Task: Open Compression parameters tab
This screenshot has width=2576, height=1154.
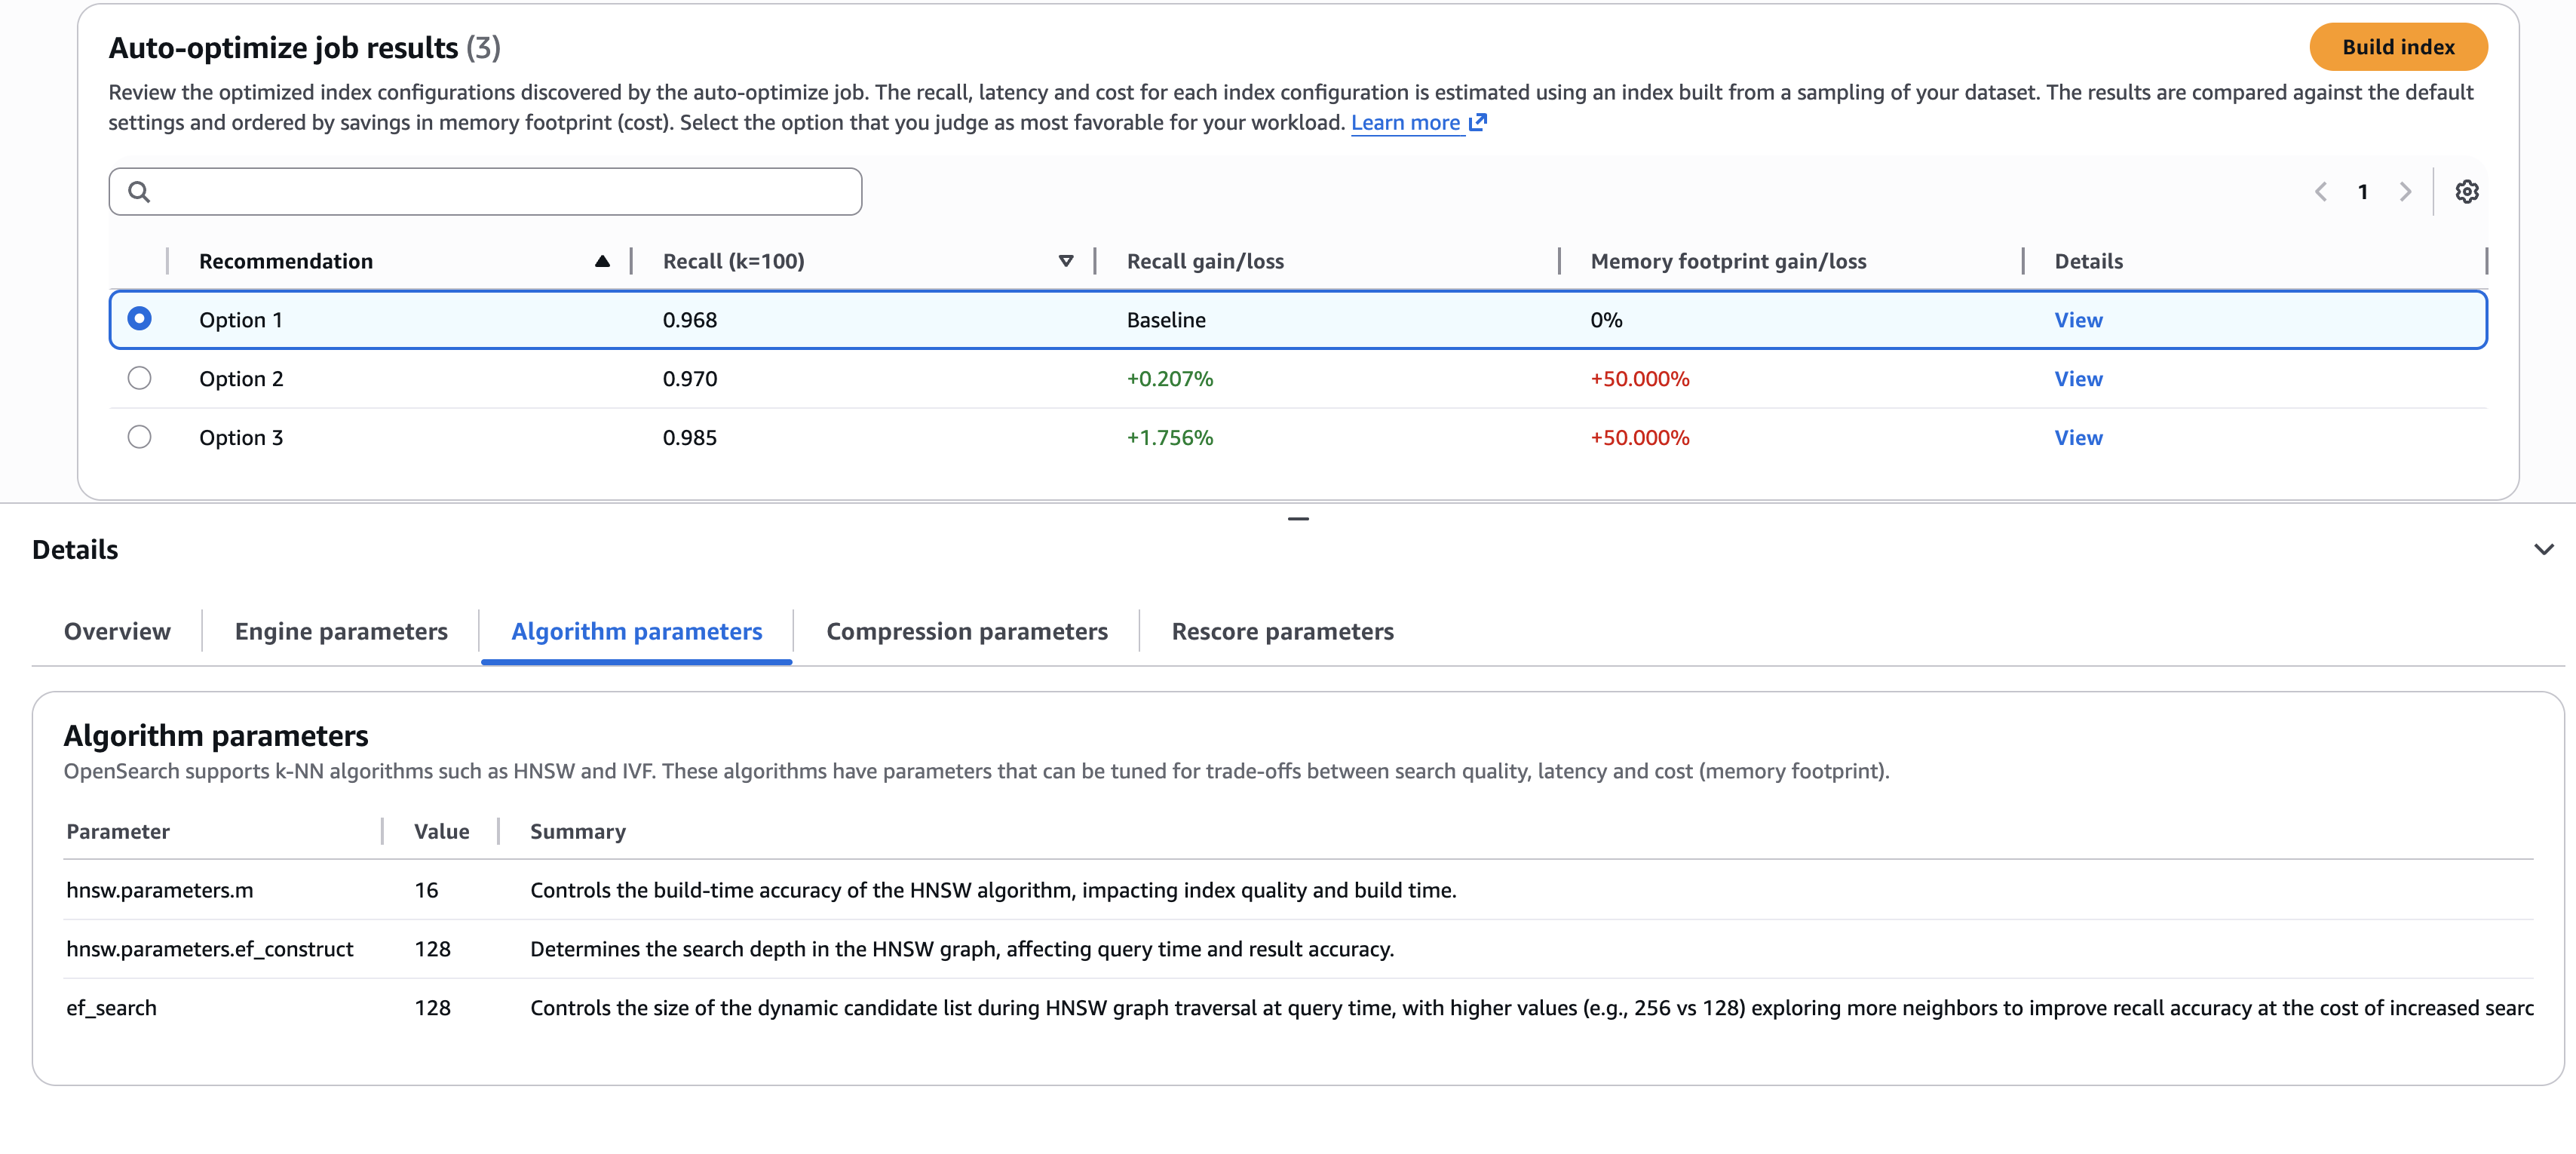Action: [966, 631]
